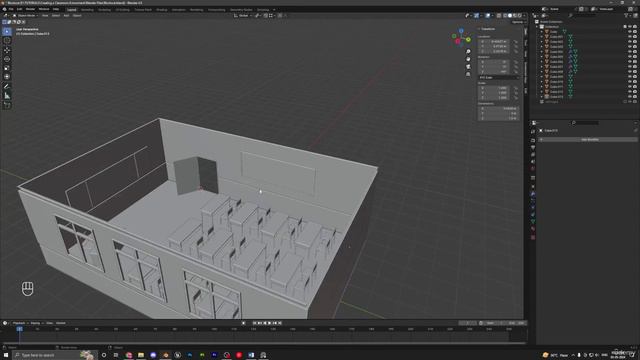The width and height of the screenshot is (640, 360).
Task: Click the Dimensions X value field
Action: click(x=498, y=109)
